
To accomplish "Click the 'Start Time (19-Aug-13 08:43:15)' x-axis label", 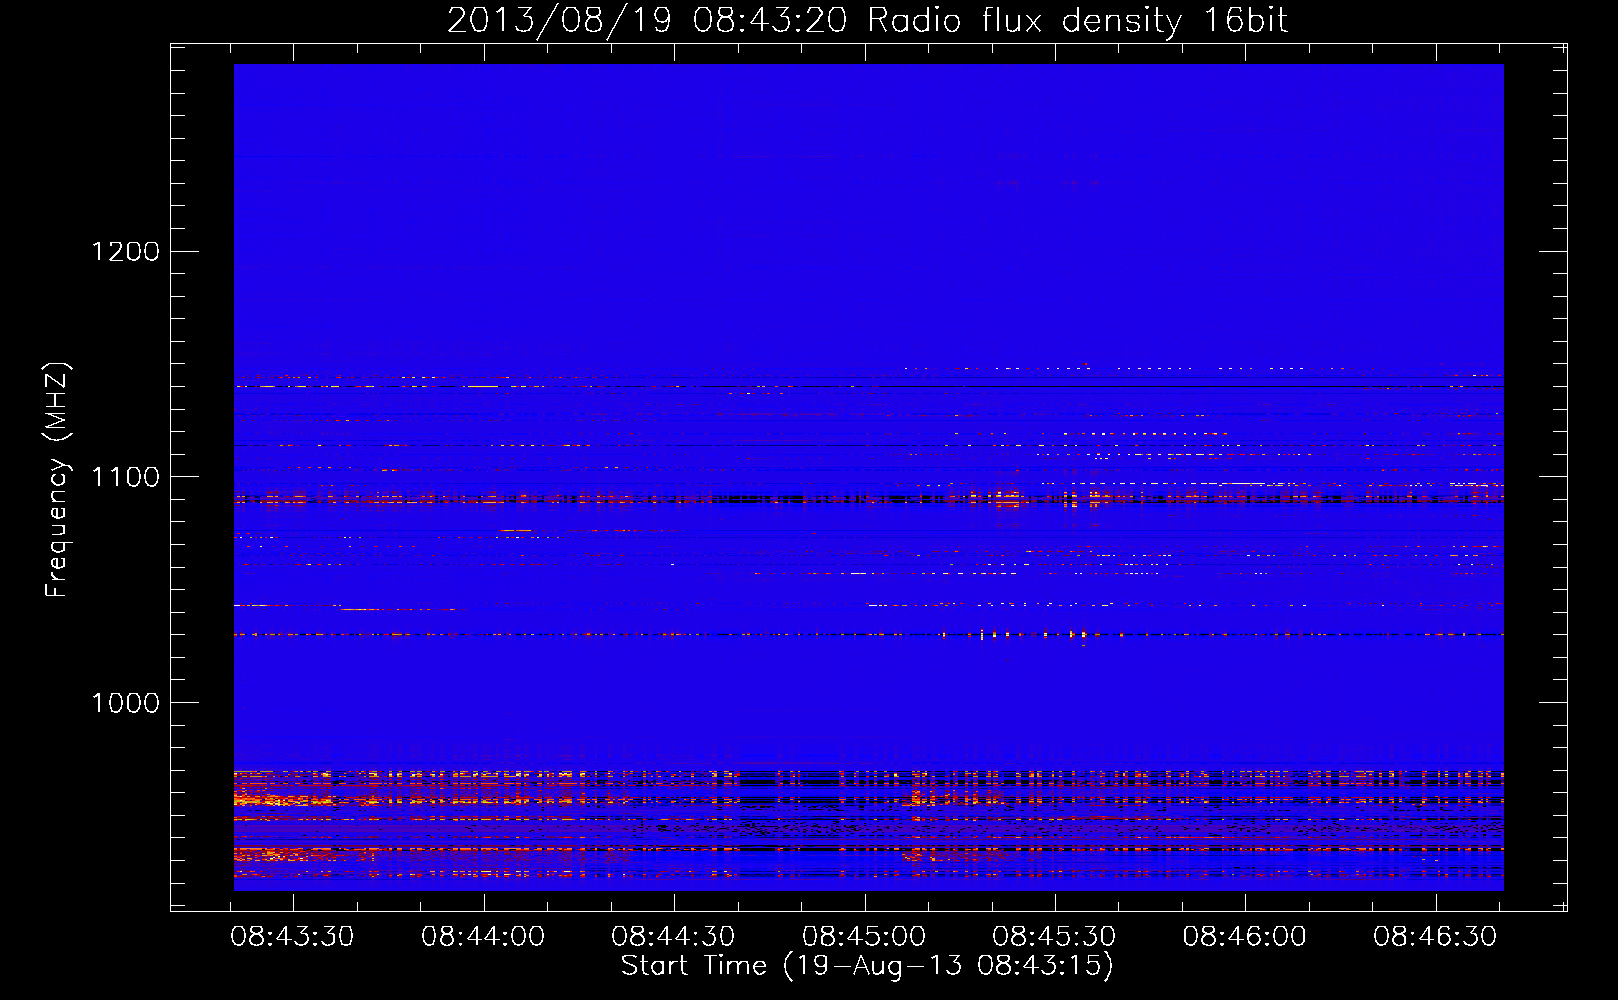I will click(867, 966).
